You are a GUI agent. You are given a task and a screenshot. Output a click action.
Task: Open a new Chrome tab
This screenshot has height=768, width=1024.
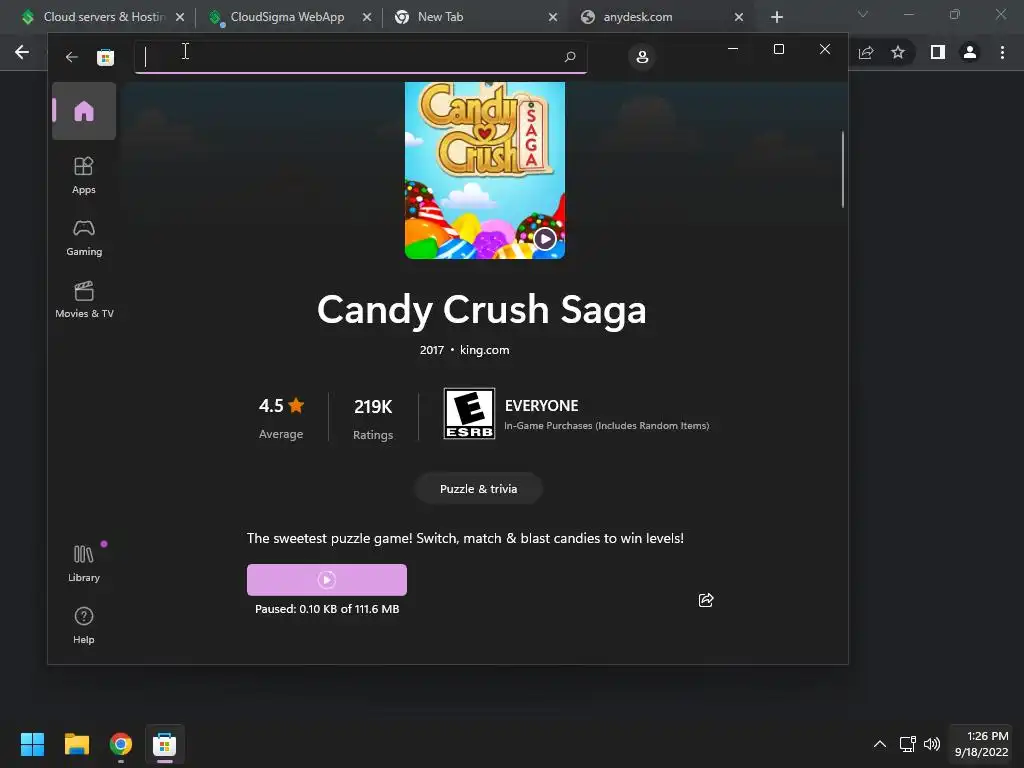coord(776,18)
